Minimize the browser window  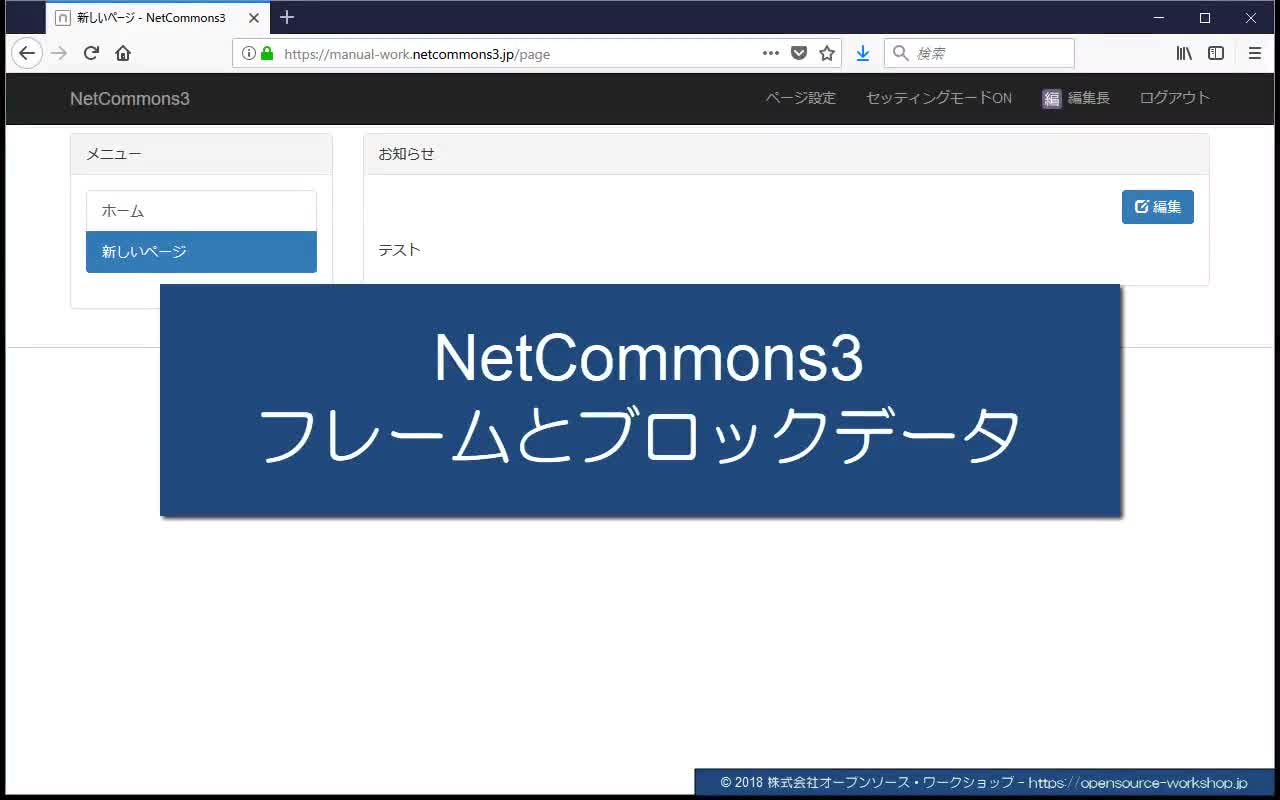1159,18
